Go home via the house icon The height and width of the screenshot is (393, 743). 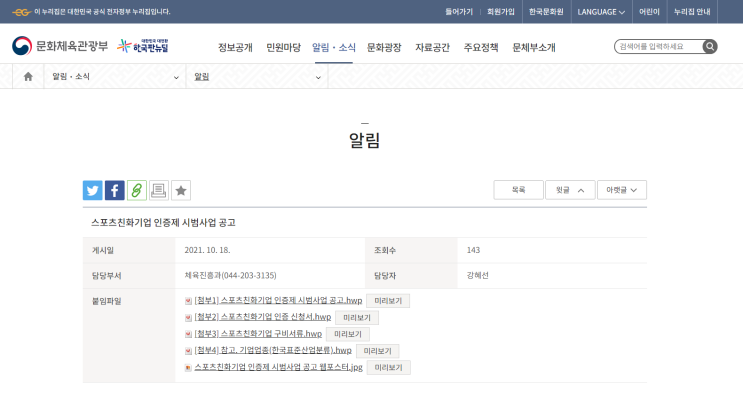tap(28, 76)
